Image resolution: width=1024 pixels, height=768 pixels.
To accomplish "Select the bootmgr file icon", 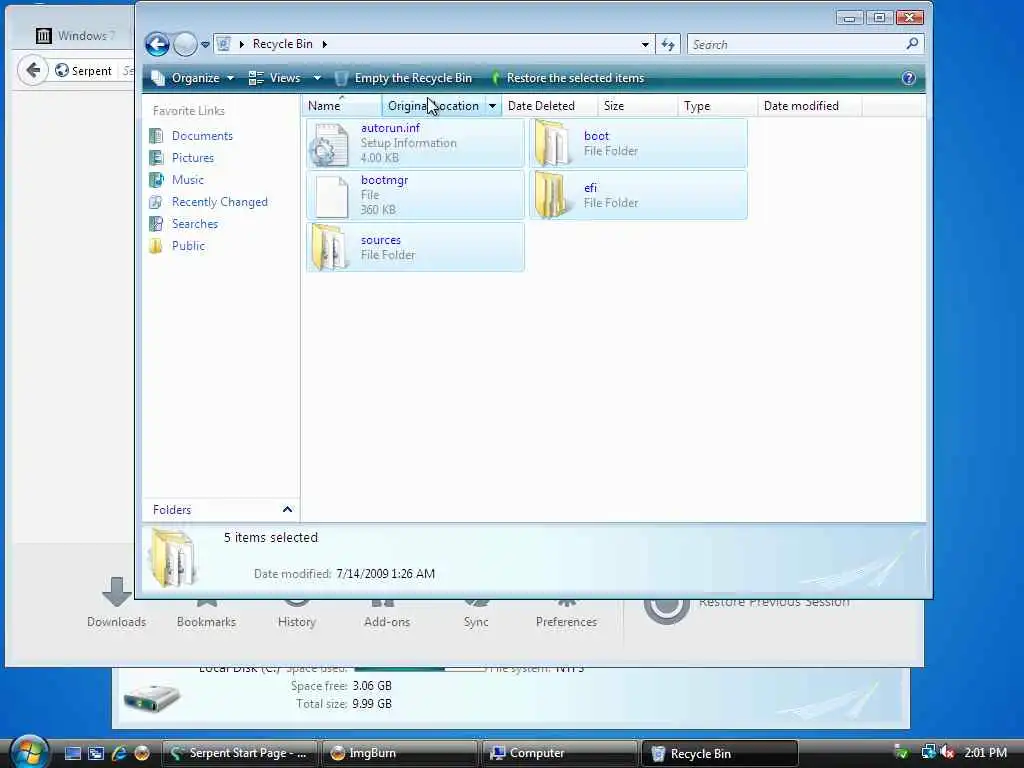I will [x=331, y=196].
